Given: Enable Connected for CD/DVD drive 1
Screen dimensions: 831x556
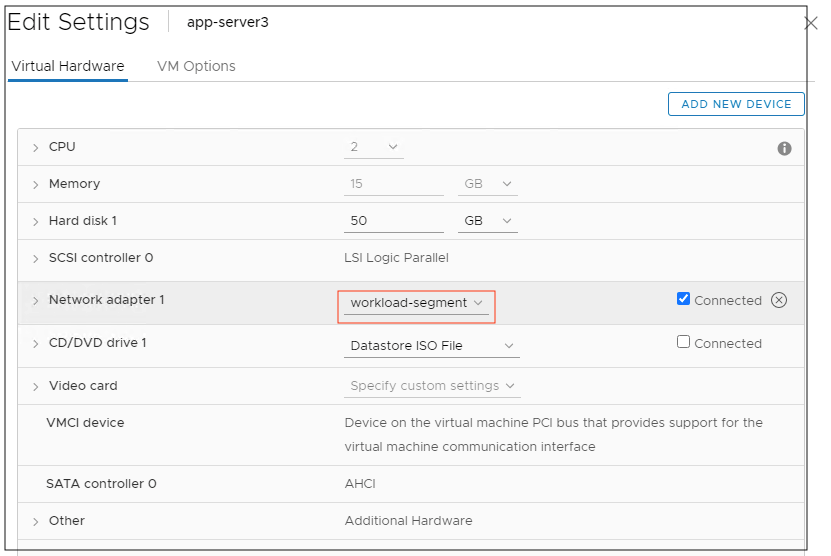Looking at the screenshot, I should coord(684,342).
